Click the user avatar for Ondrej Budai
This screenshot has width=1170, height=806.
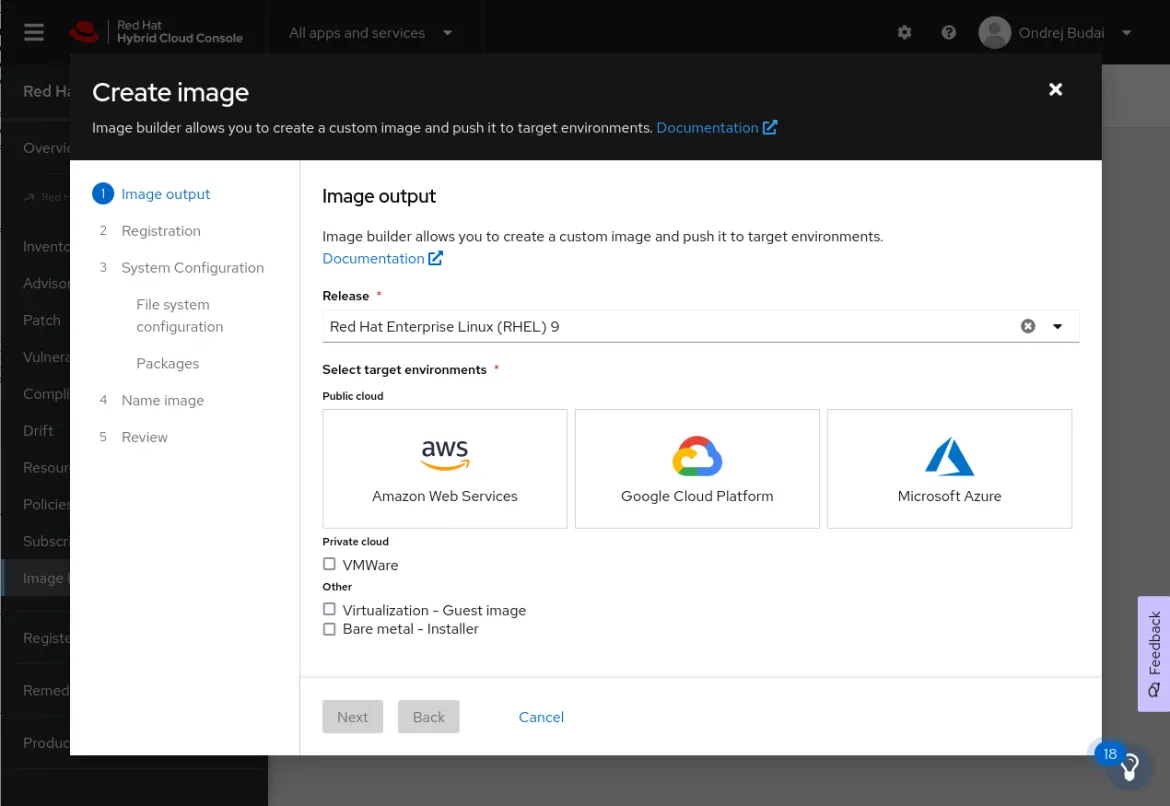(994, 33)
